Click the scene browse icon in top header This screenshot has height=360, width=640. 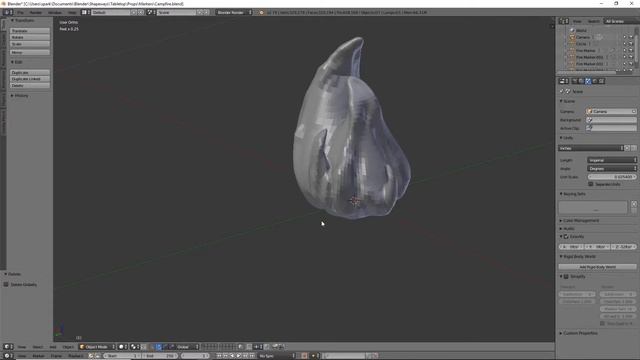(x=150, y=12)
